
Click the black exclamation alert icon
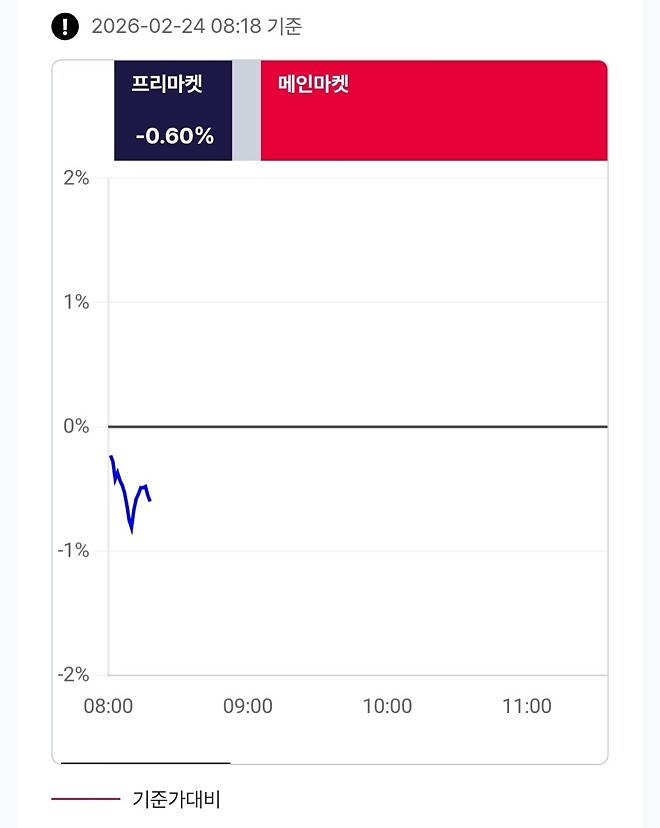pos(64,26)
